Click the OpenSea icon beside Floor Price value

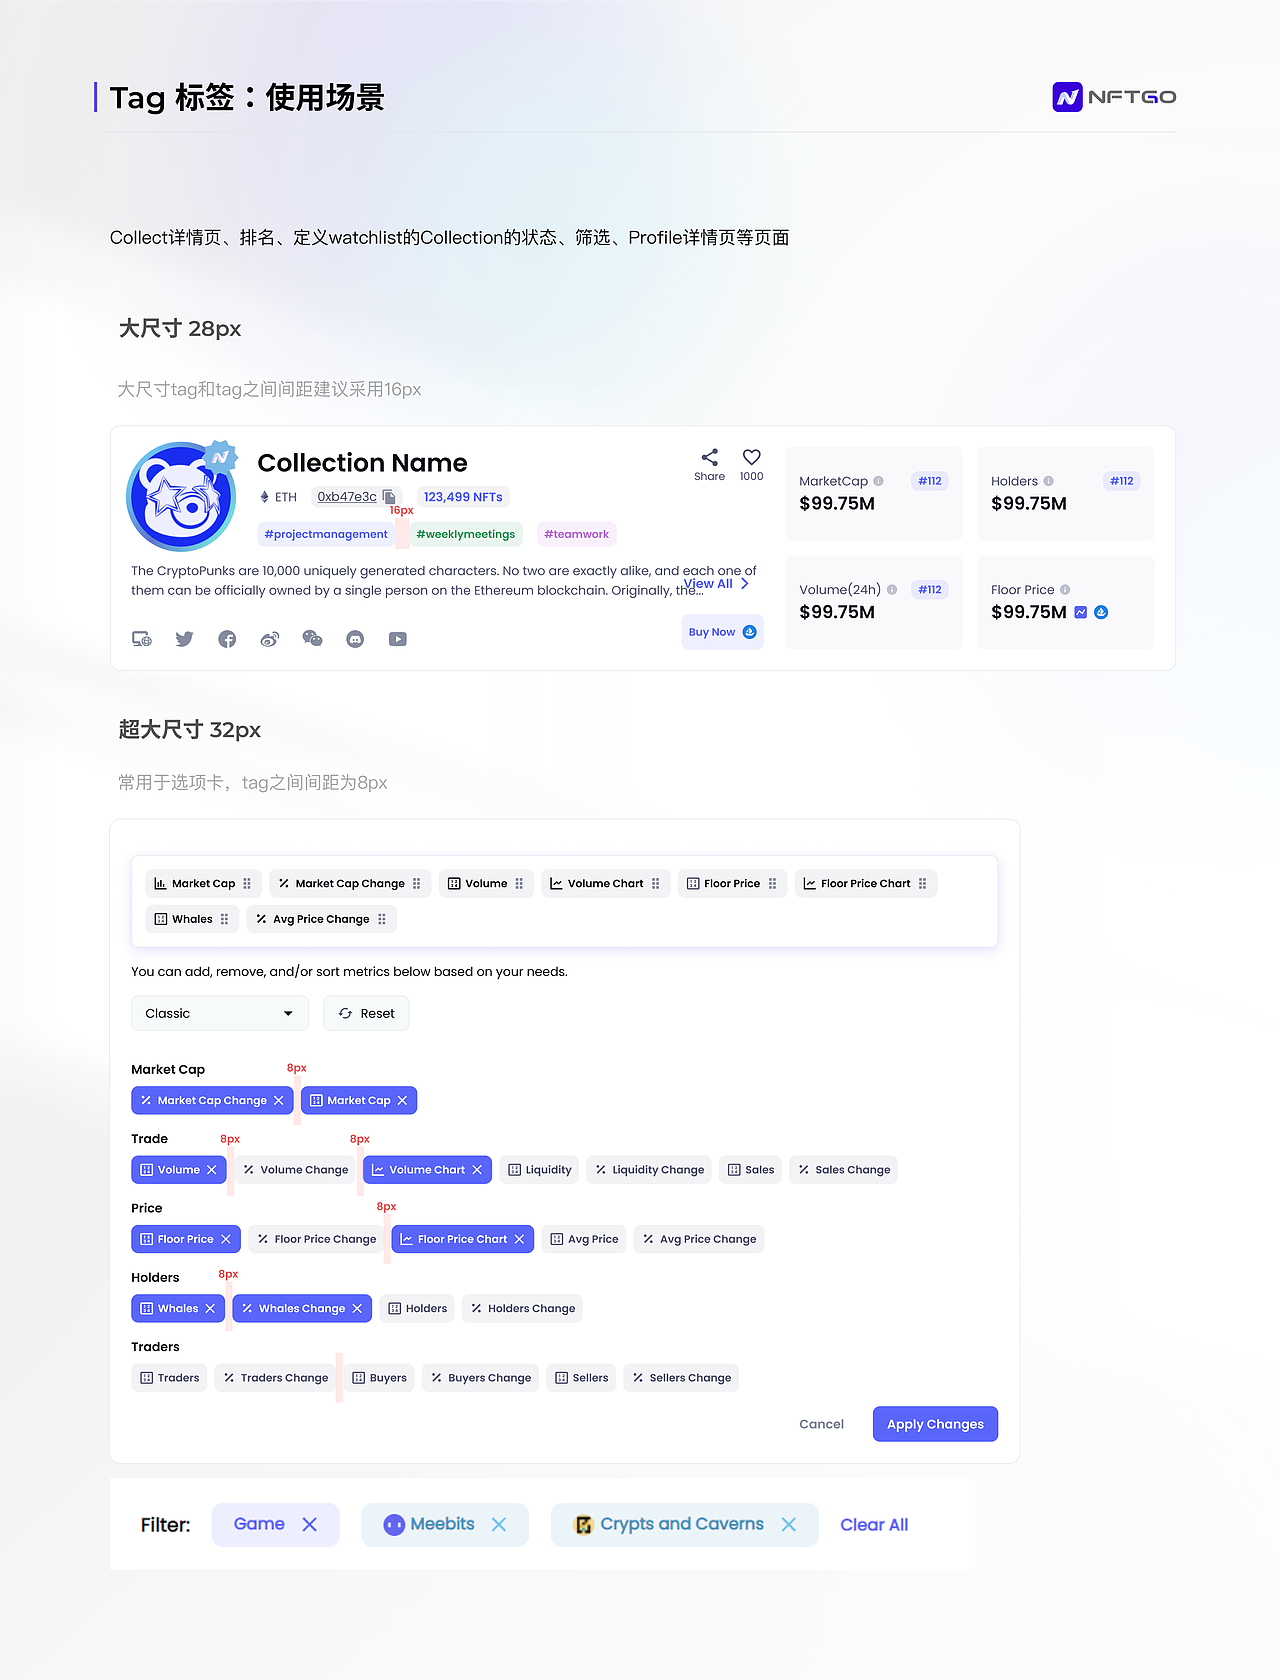(x=1101, y=612)
